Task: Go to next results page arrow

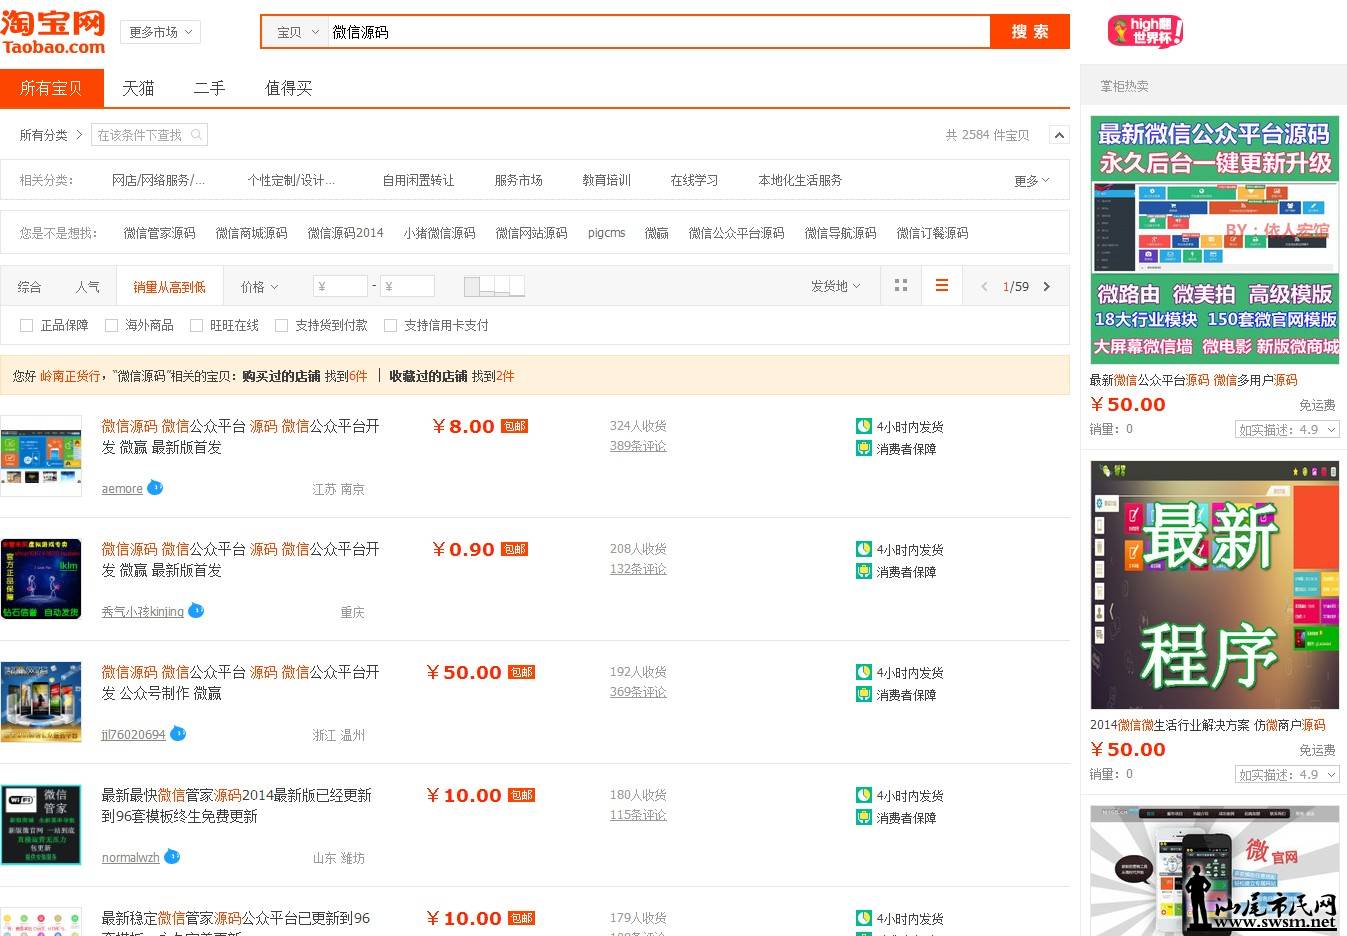Action: pyautogui.click(x=1047, y=287)
